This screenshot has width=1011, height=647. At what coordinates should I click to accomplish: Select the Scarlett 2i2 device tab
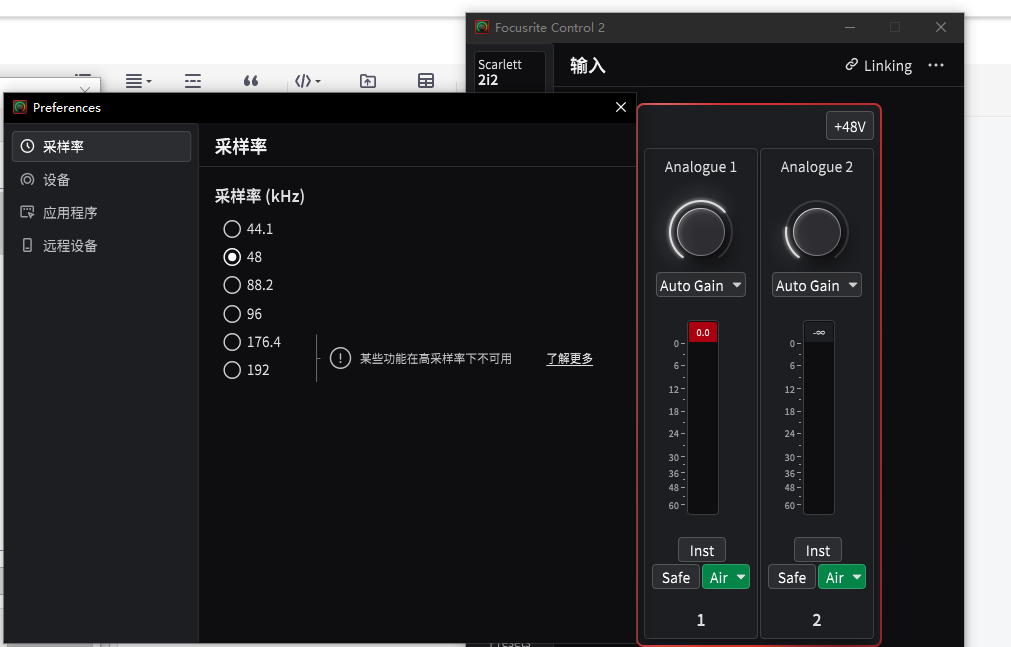click(509, 72)
